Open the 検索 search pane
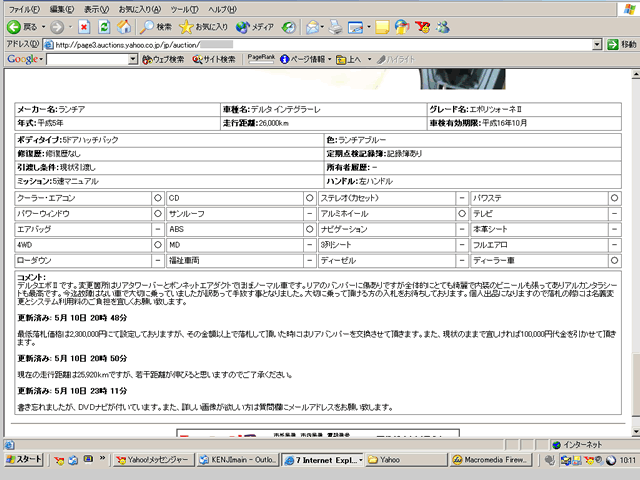640x480 pixels. click(x=156, y=27)
